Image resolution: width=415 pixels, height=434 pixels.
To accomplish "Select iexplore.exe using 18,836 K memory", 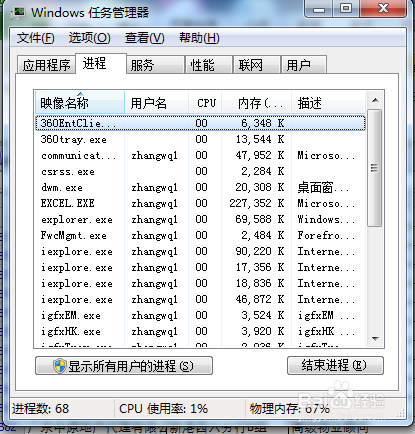I will point(200,283).
